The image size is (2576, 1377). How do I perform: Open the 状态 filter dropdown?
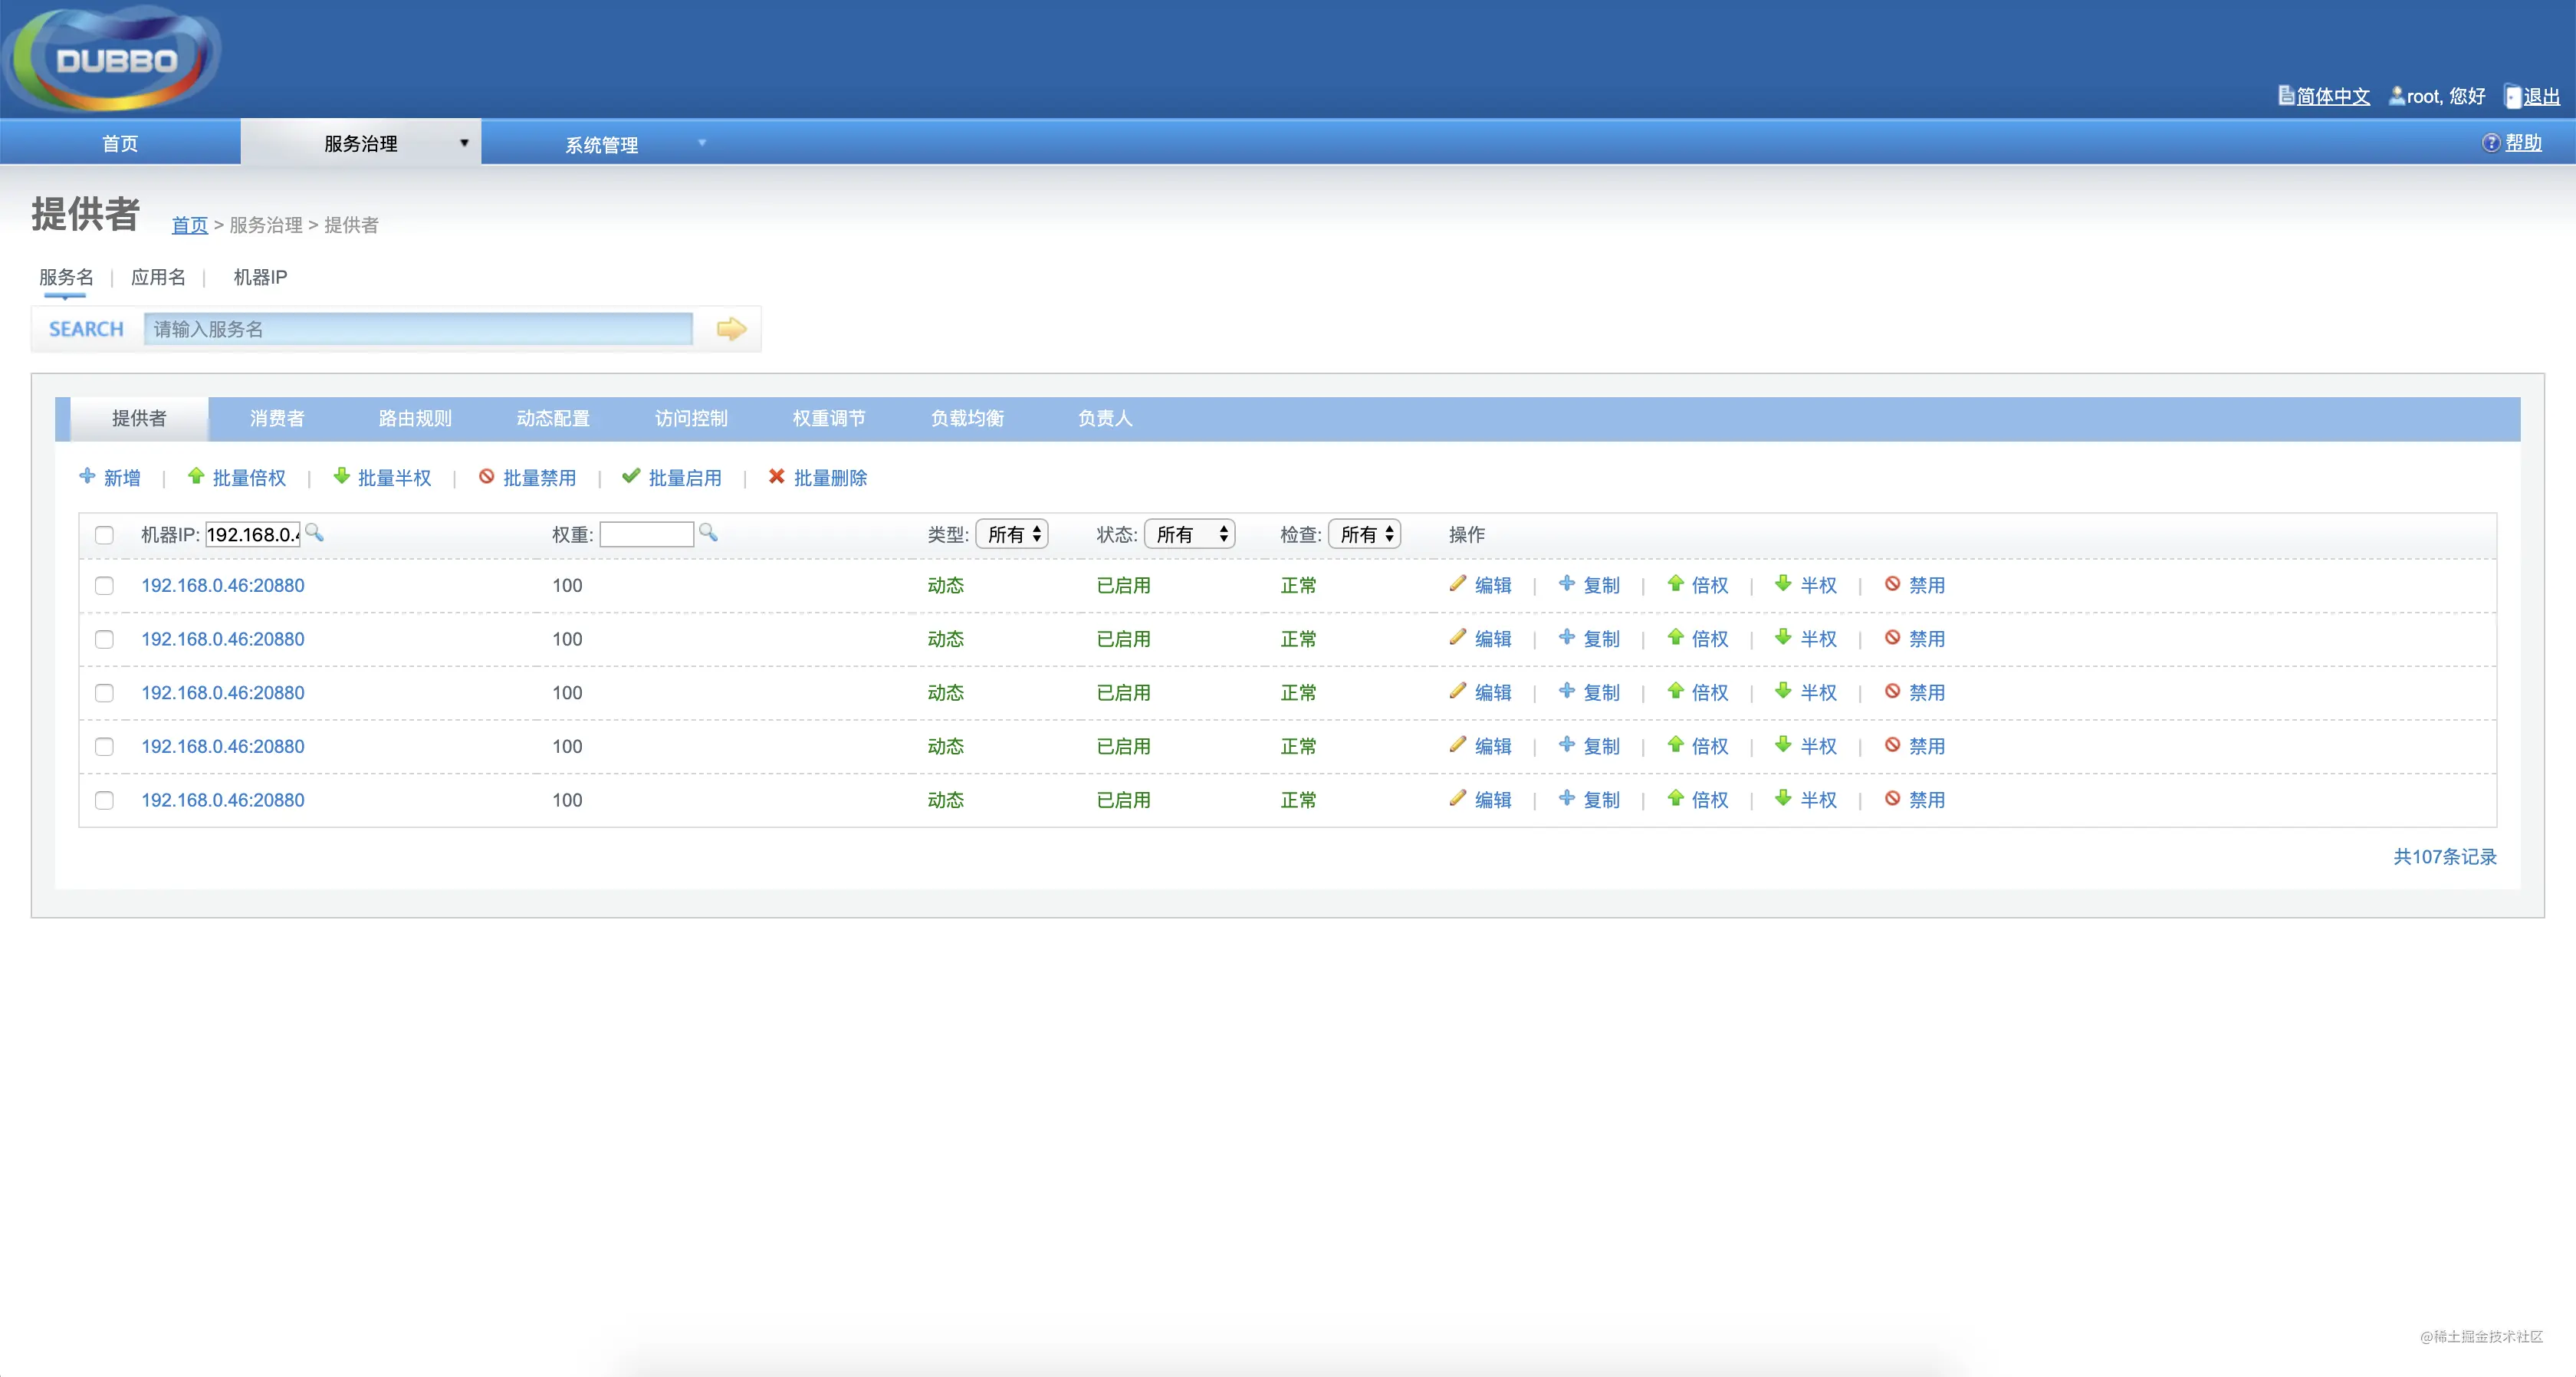pyautogui.click(x=1190, y=534)
